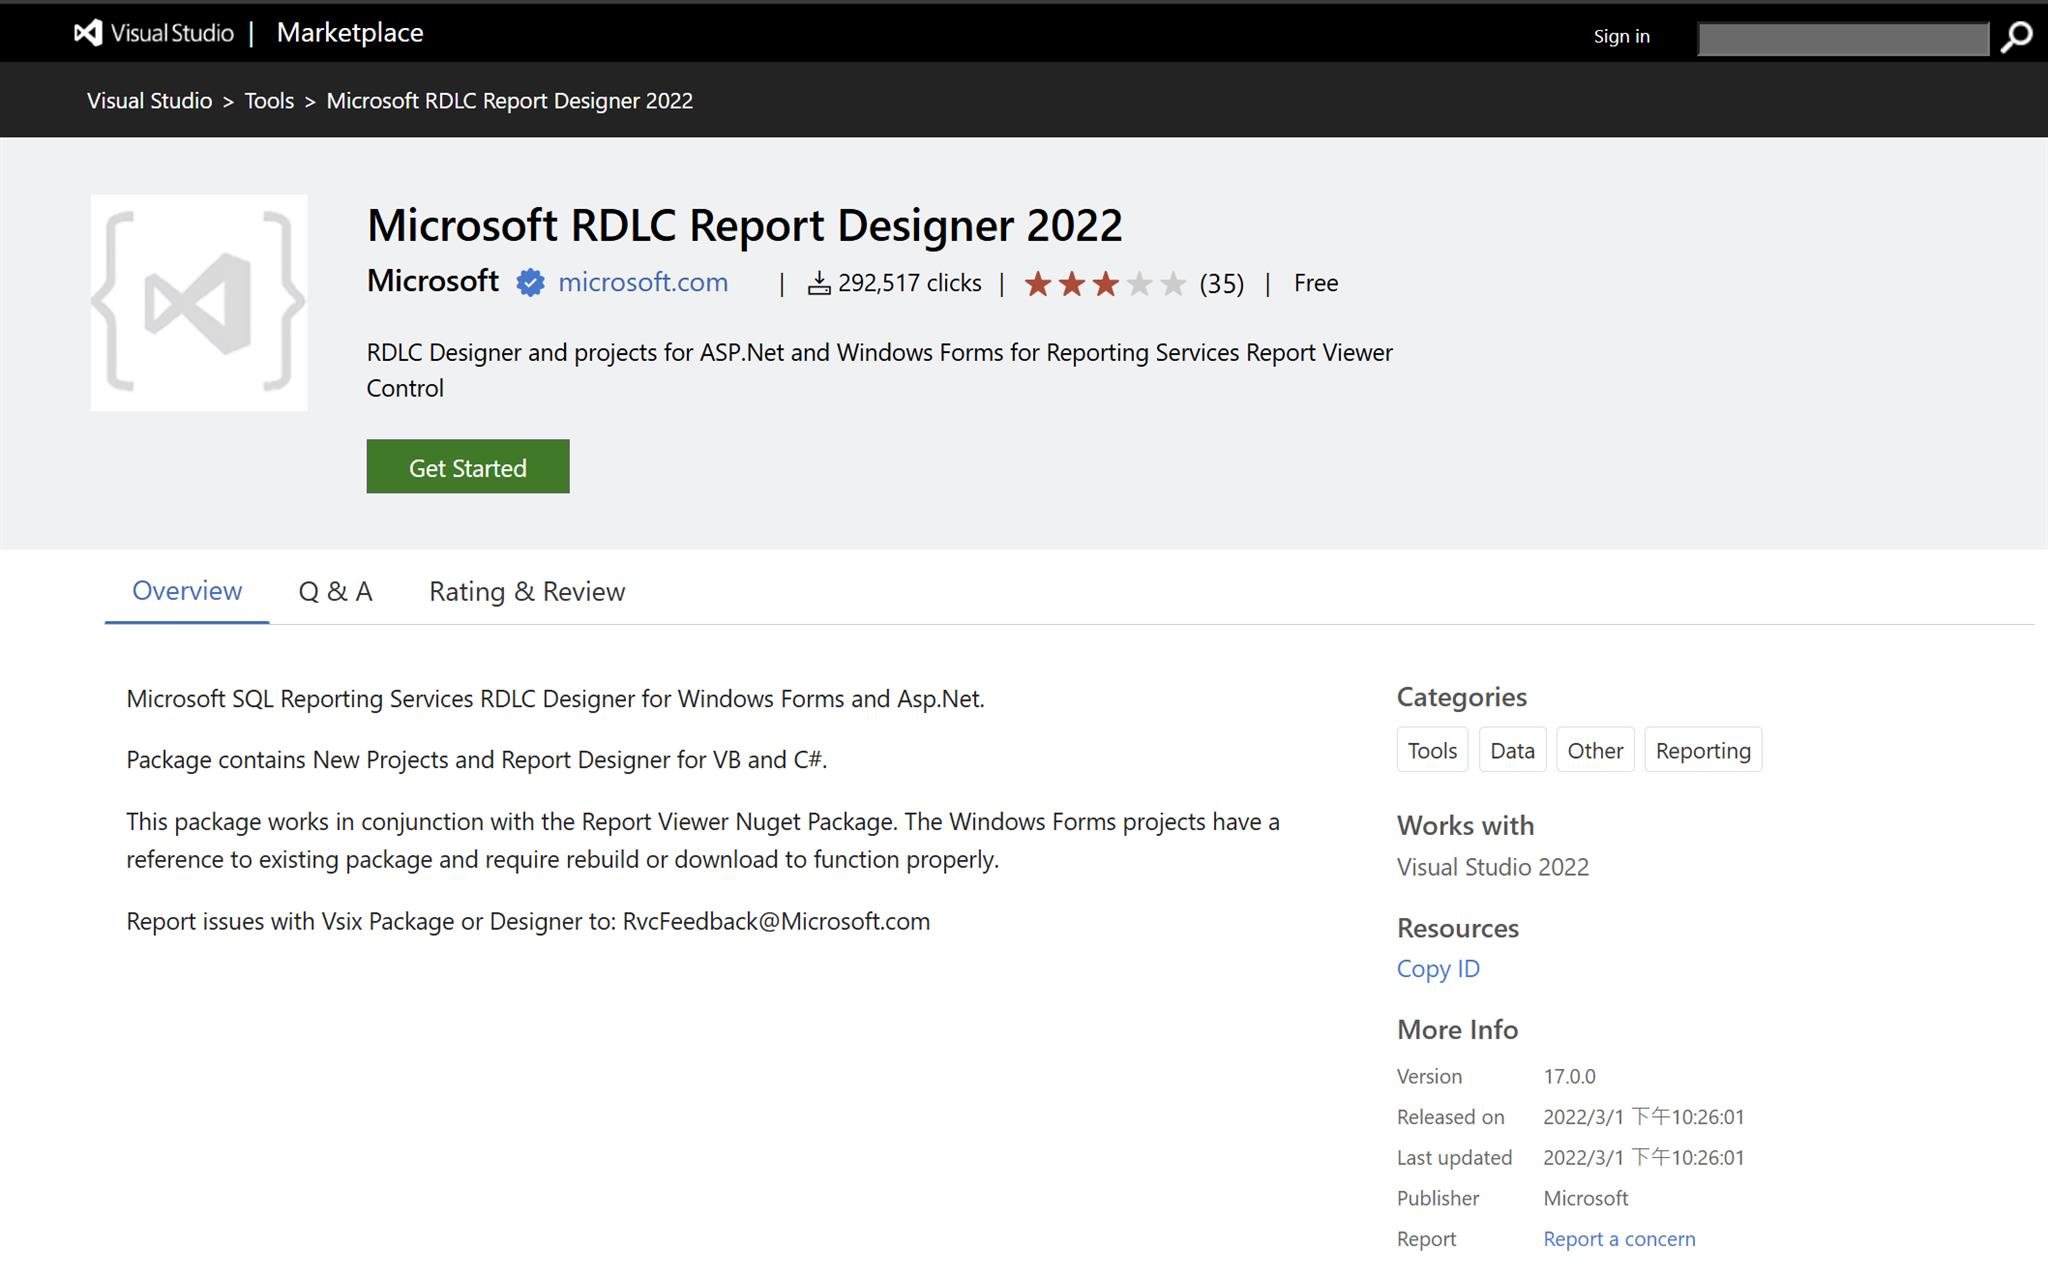Viewport: 2048px width, 1277px height.
Task: Click the star rating display
Action: (1105, 284)
